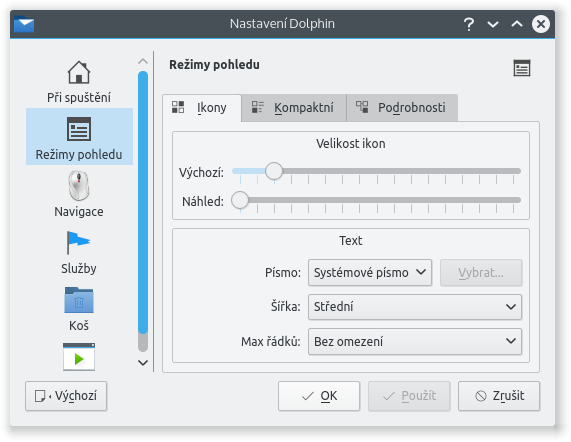Confirm settings with the OK button

click(x=319, y=396)
